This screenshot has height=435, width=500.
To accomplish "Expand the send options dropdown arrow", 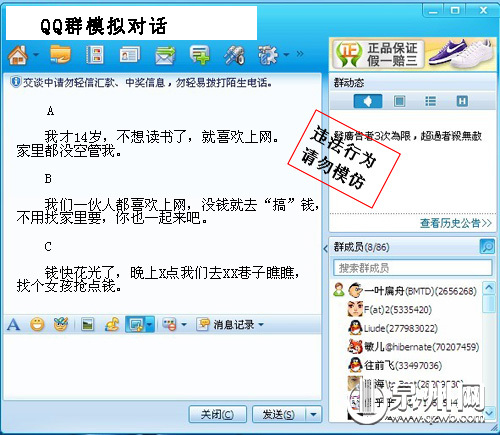I will [x=313, y=414].
